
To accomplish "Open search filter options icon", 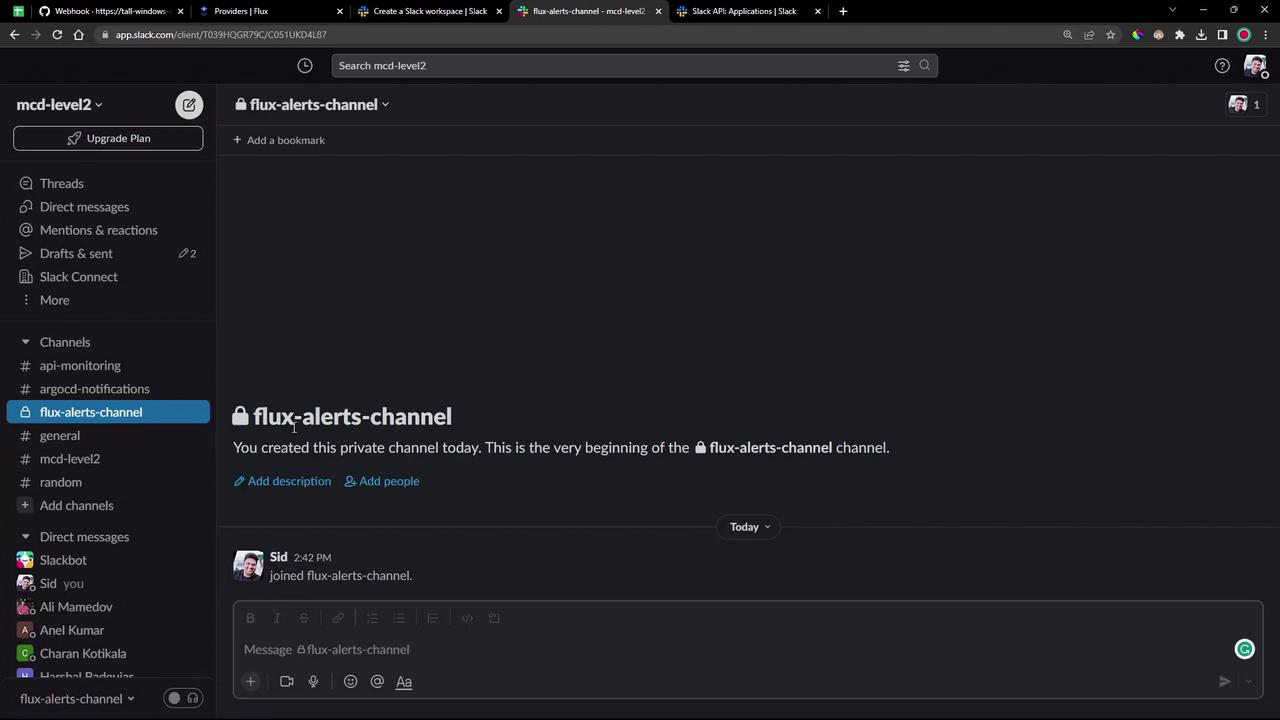I will point(904,66).
